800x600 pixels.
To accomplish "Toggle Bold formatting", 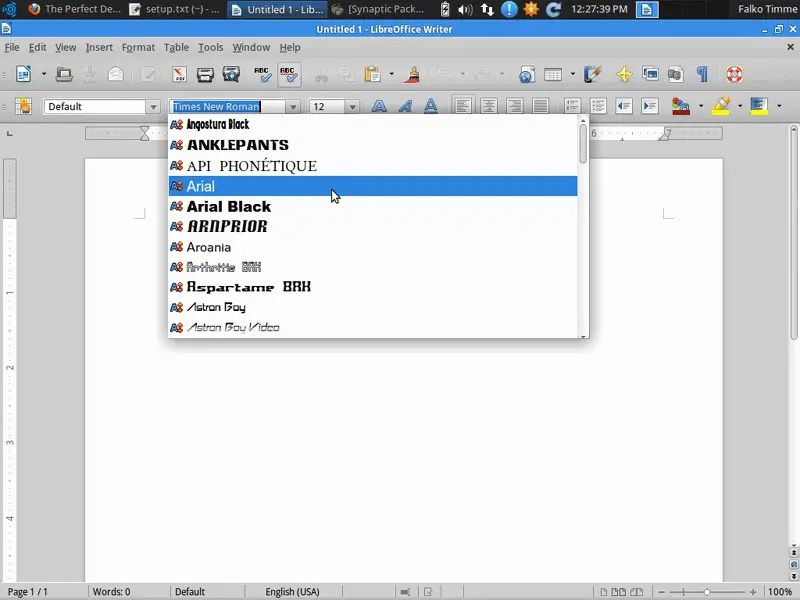I will point(379,106).
